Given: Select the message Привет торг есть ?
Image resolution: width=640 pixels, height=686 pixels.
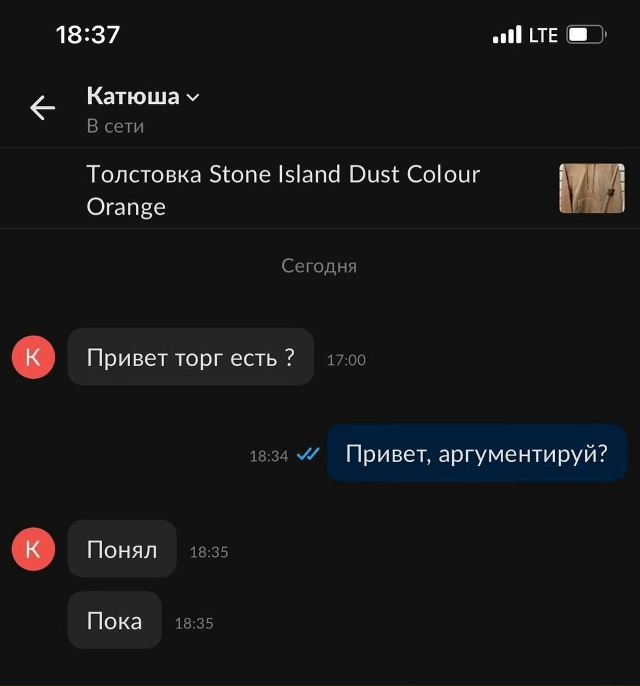Looking at the screenshot, I should [x=191, y=357].
